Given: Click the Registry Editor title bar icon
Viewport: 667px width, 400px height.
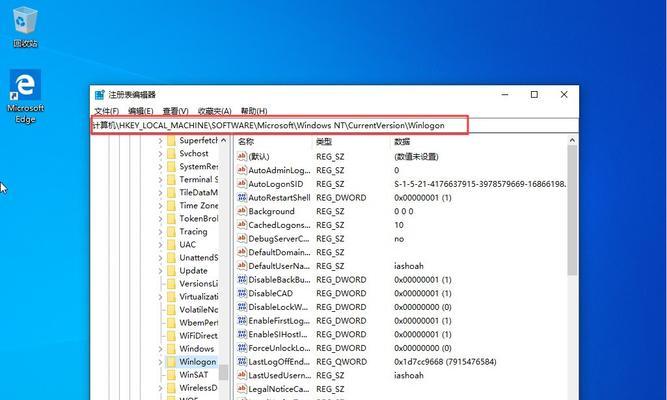Looking at the screenshot, I should [100, 95].
